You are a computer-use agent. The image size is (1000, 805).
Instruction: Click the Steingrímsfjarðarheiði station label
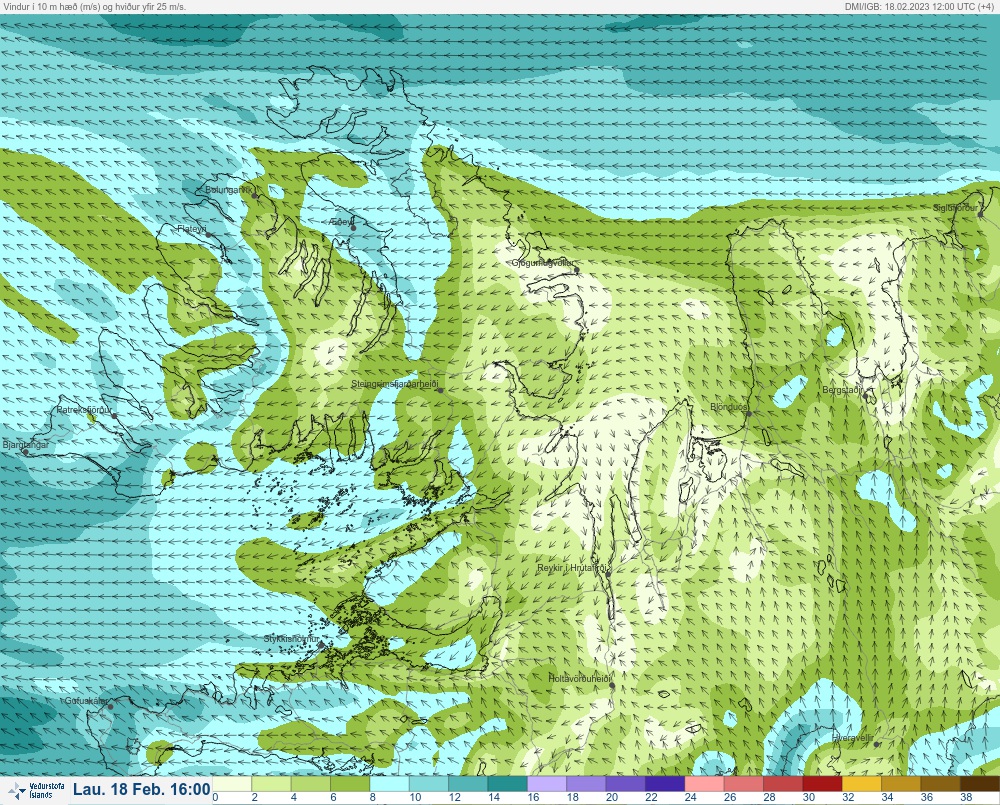pos(395,384)
